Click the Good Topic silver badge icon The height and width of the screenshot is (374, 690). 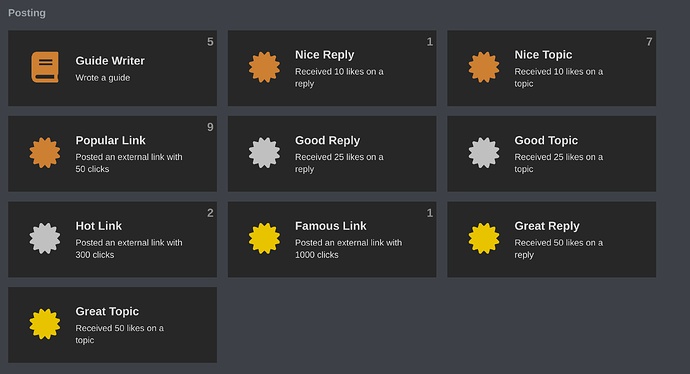484,153
